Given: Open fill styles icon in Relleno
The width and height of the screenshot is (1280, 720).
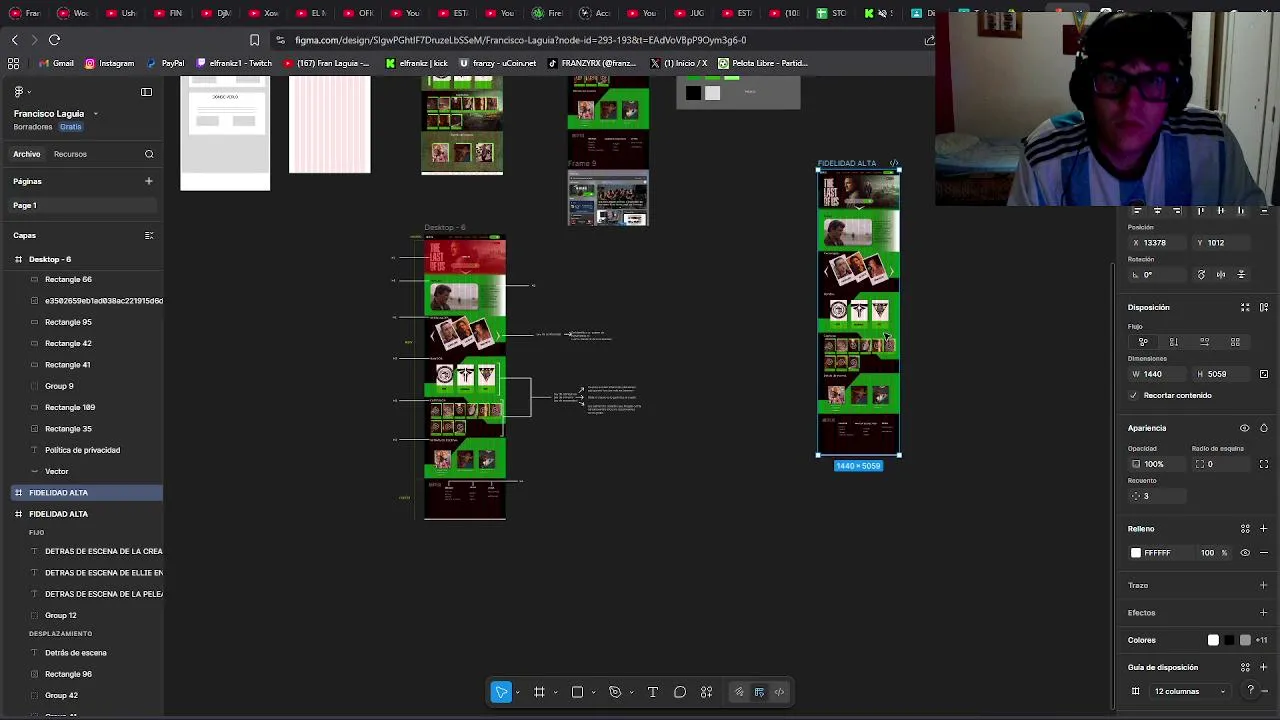Looking at the screenshot, I should coord(1245,529).
